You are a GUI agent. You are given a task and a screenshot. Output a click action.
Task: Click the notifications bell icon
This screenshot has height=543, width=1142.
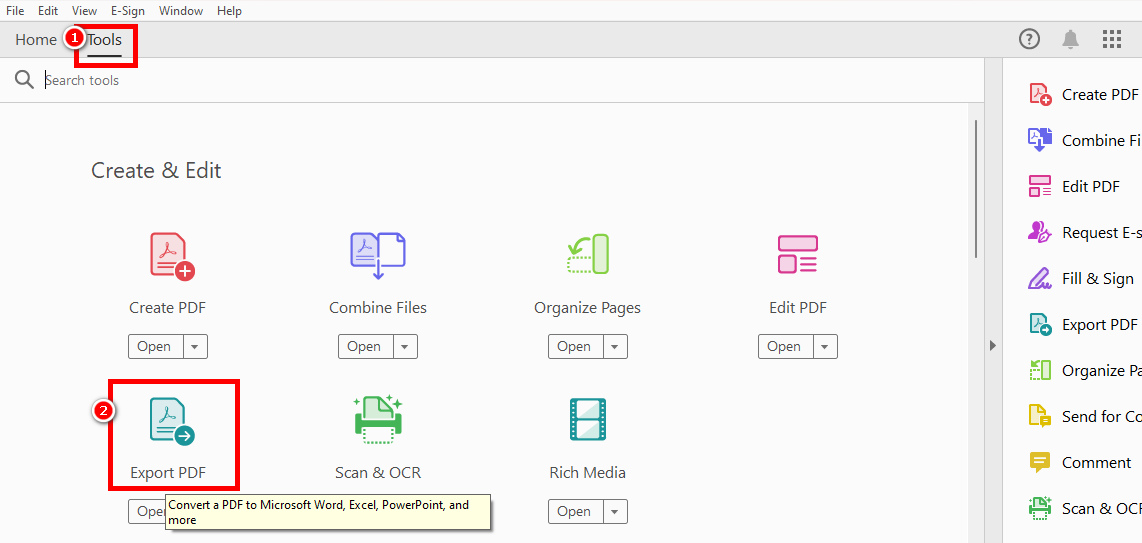1070,40
